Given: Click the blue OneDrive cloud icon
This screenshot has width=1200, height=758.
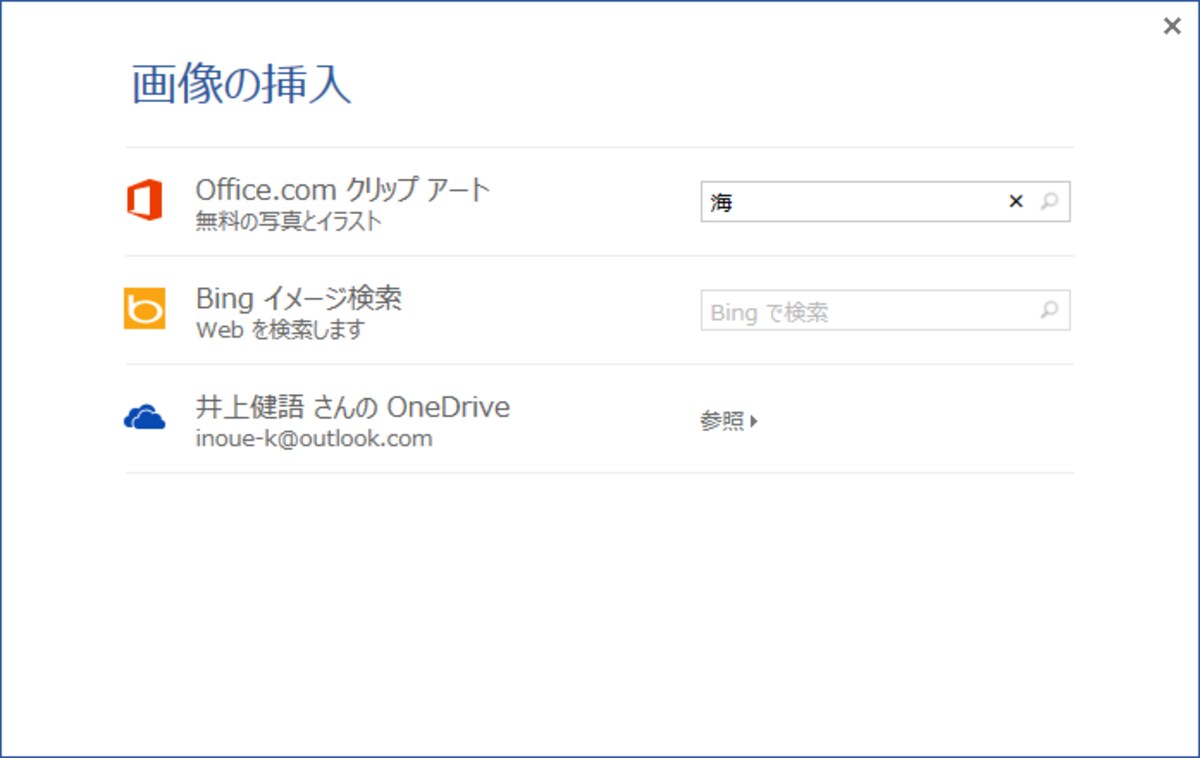Looking at the screenshot, I should pyautogui.click(x=144, y=418).
